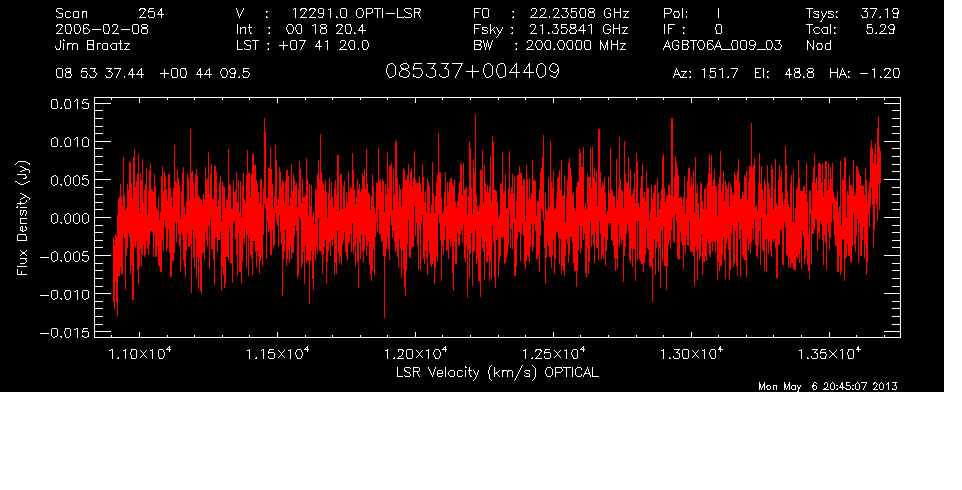Select LST value +07 41 20.0
Screen dimensions: 962x490
click(x=324, y=46)
